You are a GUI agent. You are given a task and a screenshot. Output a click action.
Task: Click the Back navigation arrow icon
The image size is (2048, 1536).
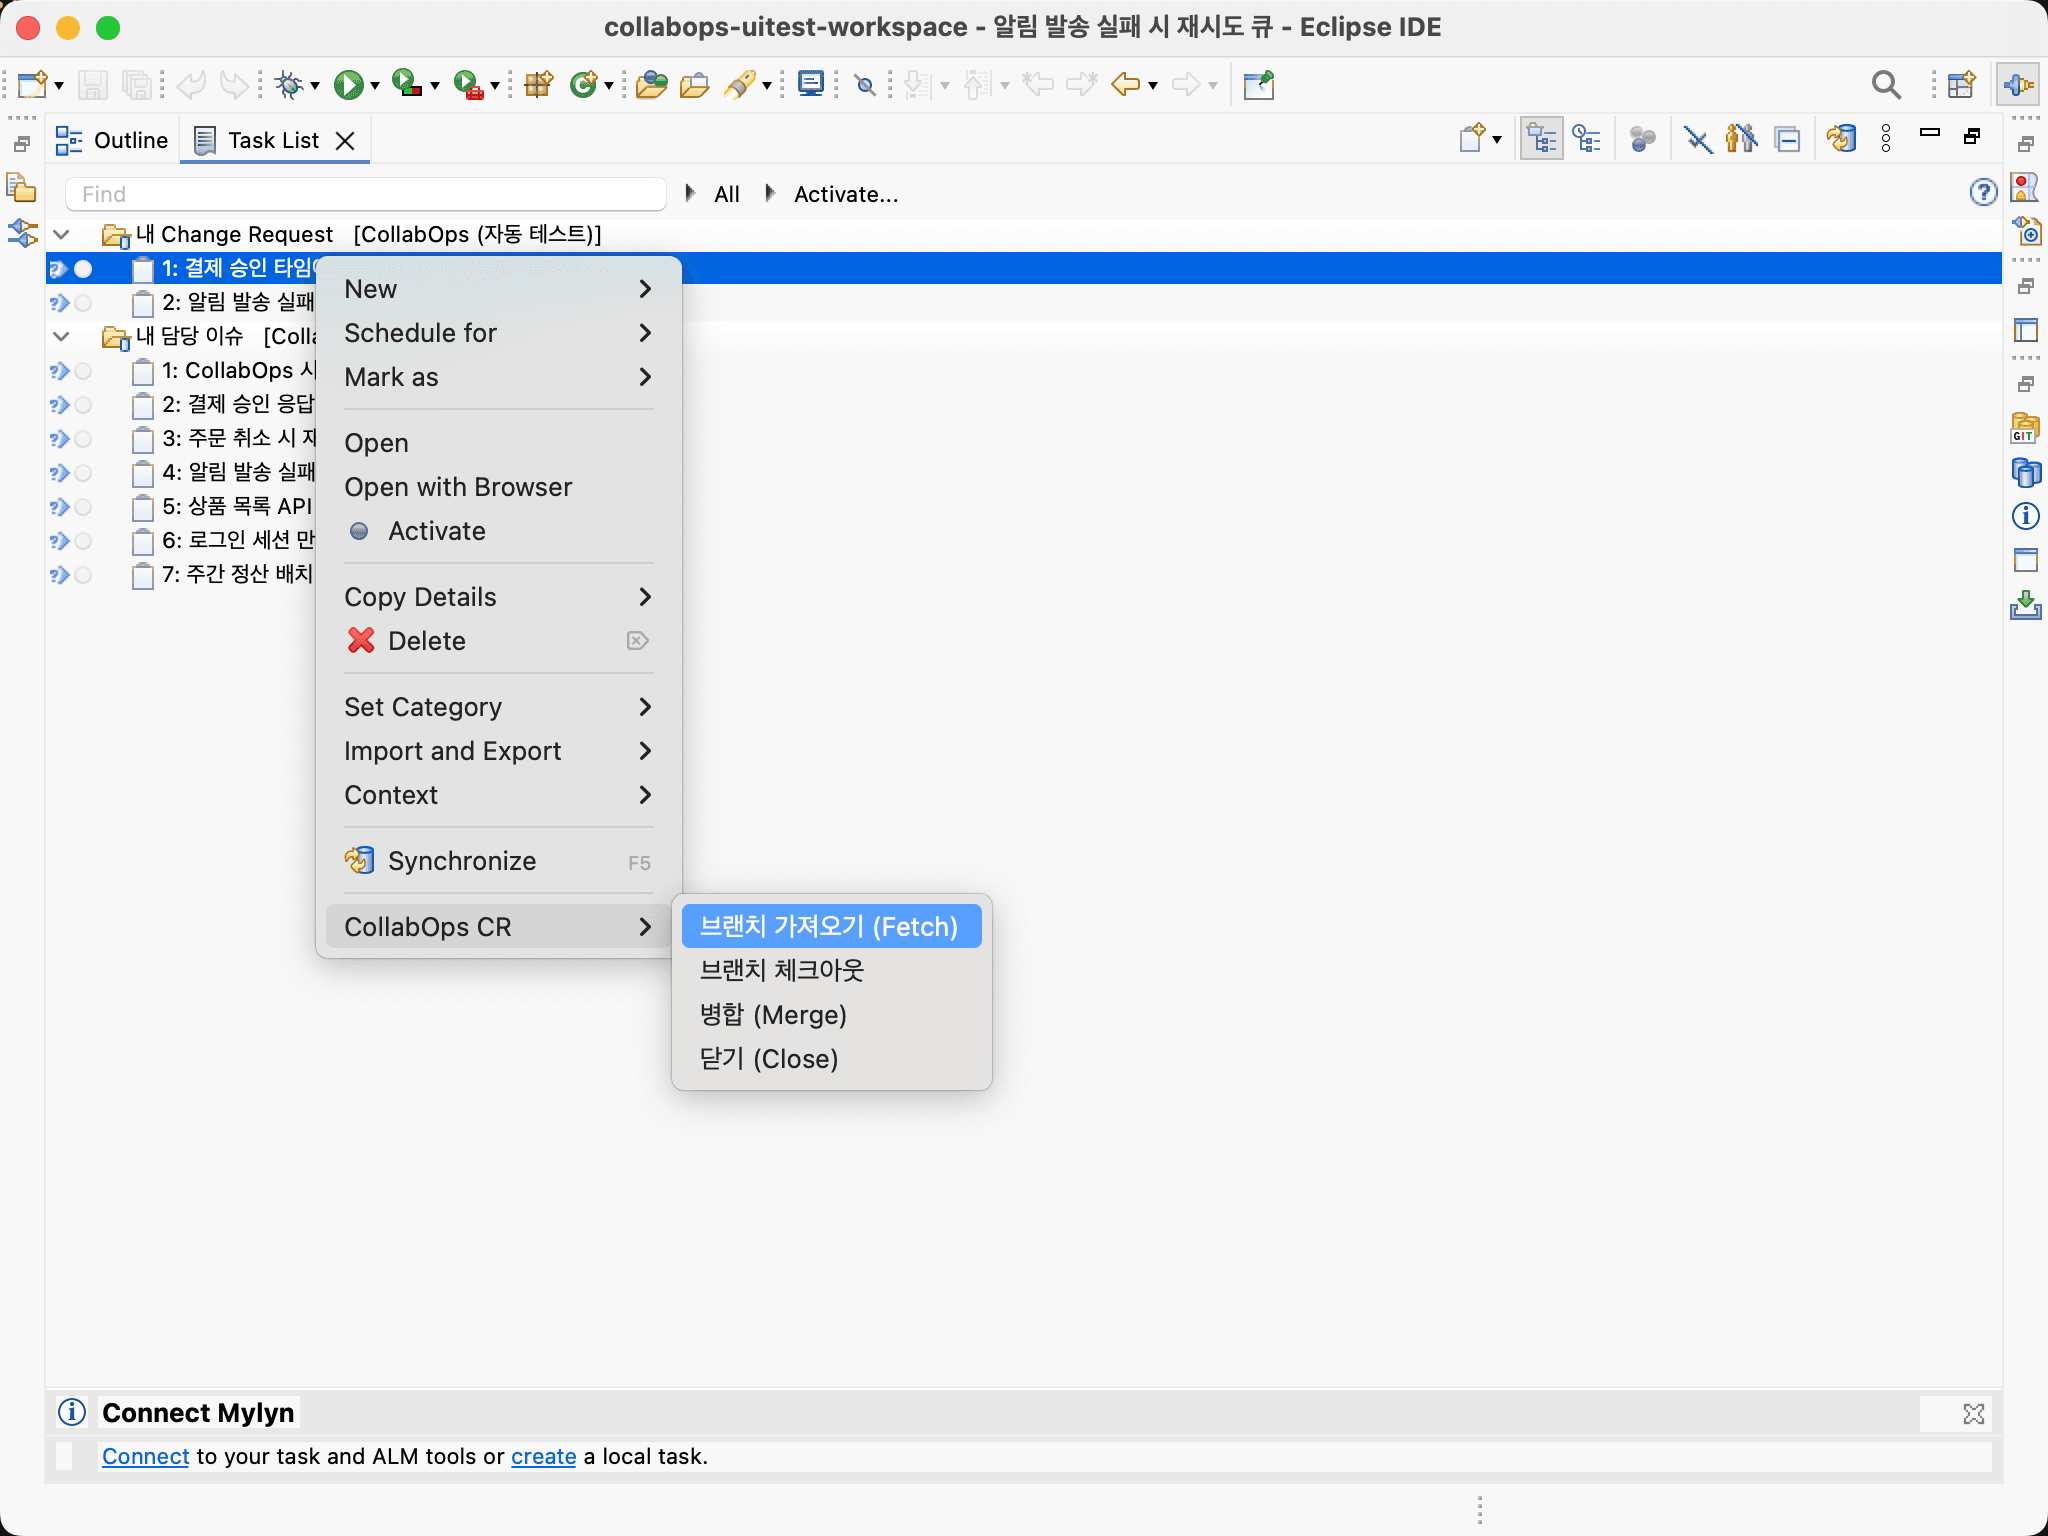[x=1126, y=85]
